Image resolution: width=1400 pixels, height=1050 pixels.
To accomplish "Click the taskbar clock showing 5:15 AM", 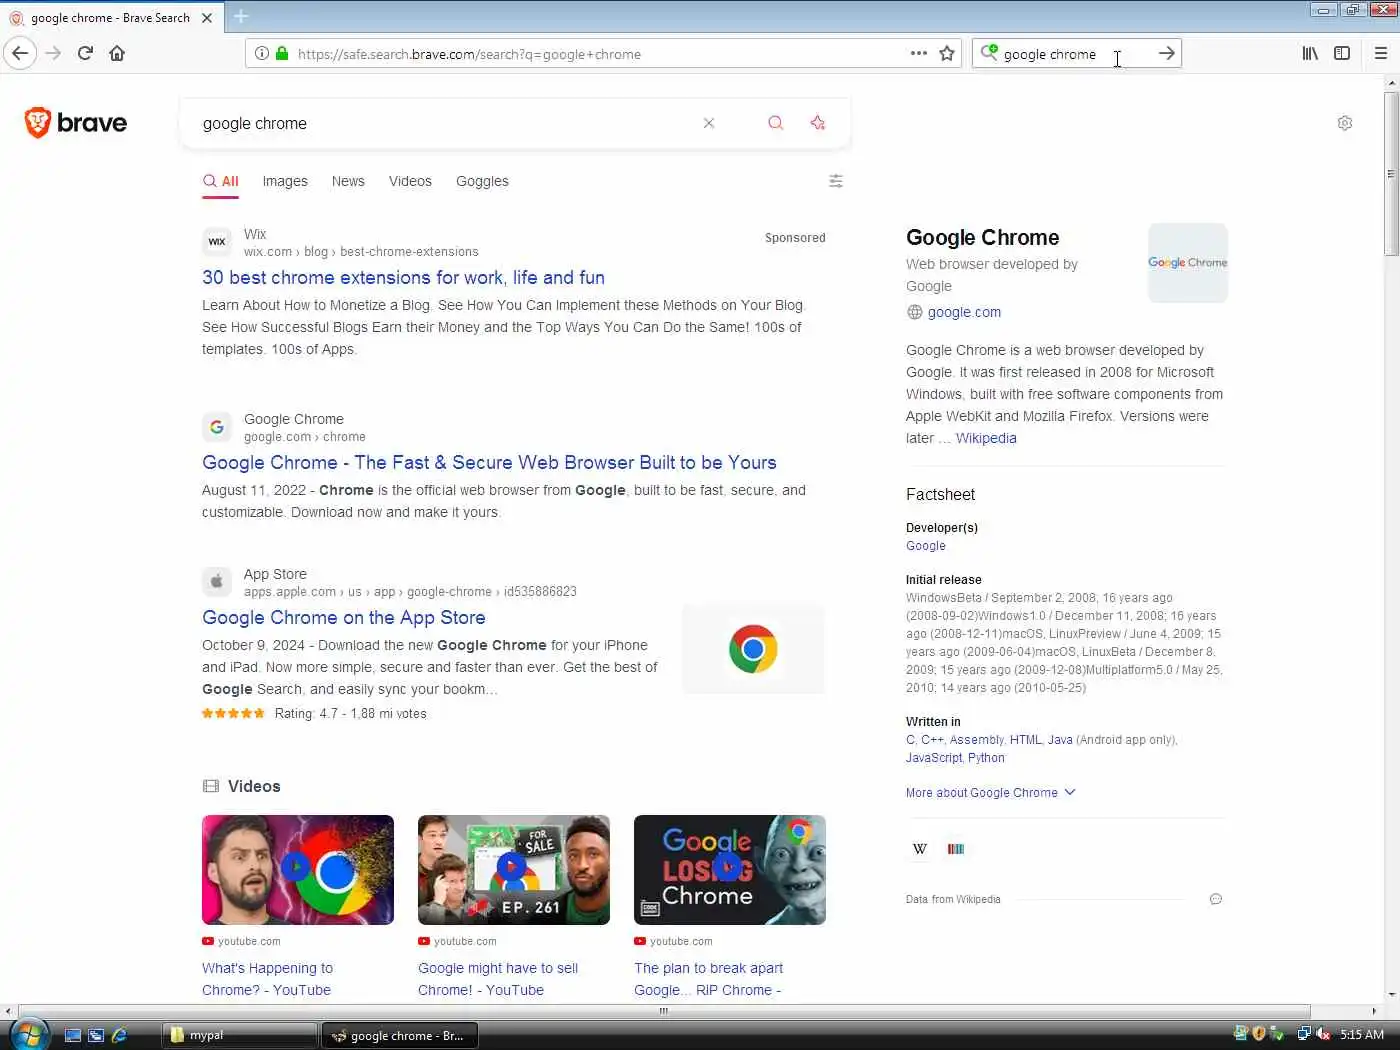I will (1362, 1035).
